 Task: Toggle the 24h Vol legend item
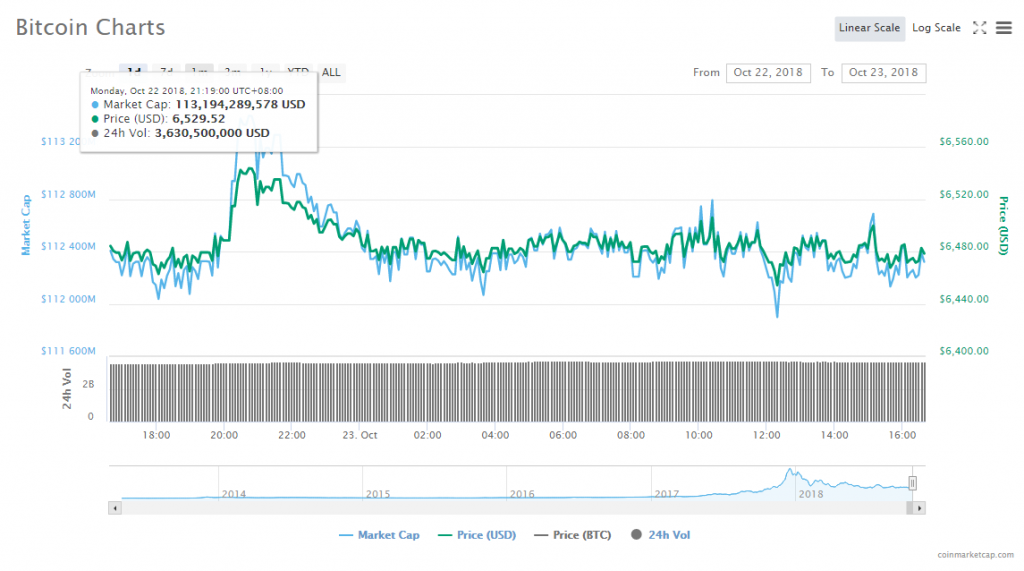[x=660, y=535]
